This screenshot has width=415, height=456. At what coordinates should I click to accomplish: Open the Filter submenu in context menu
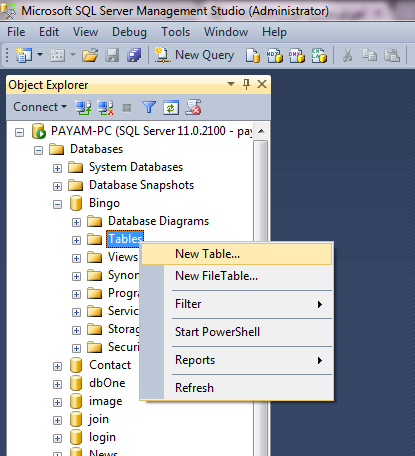click(237, 304)
